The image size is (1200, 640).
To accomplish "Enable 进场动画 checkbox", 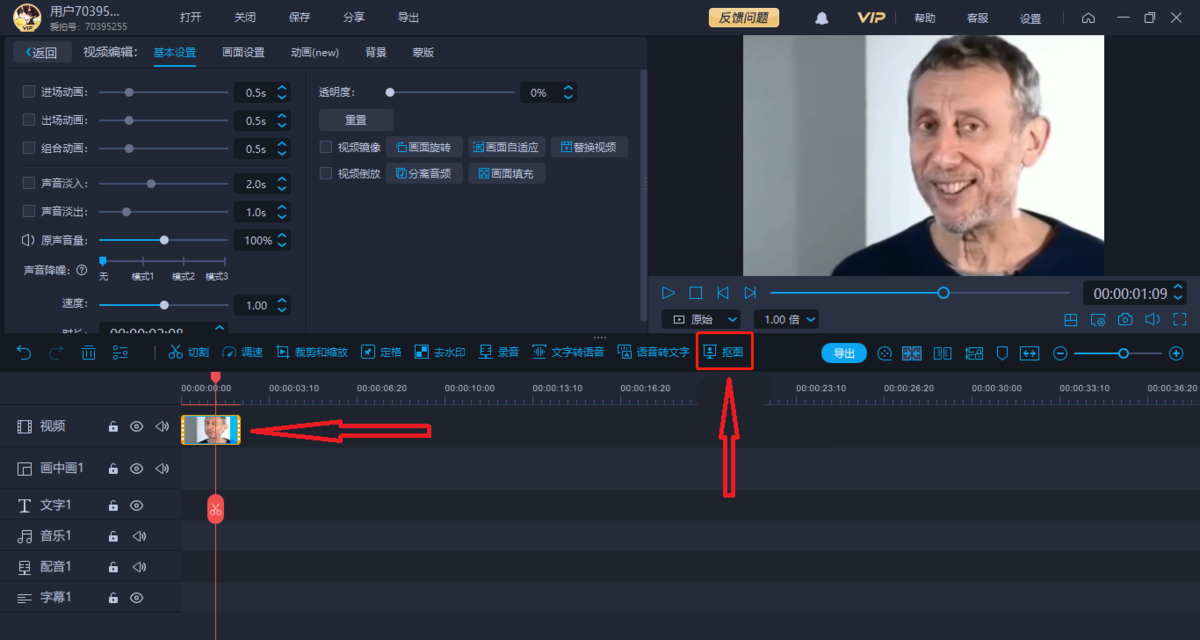I will click(x=29, y=92).
